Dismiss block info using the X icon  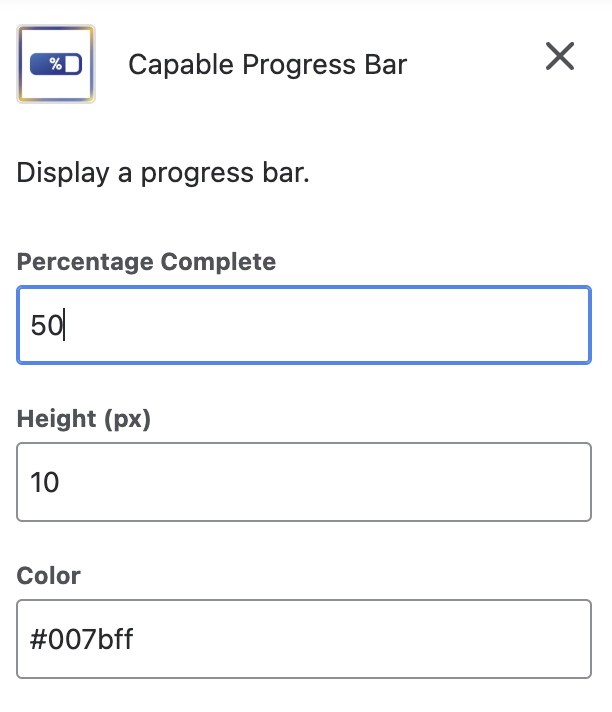pos(560,57)
